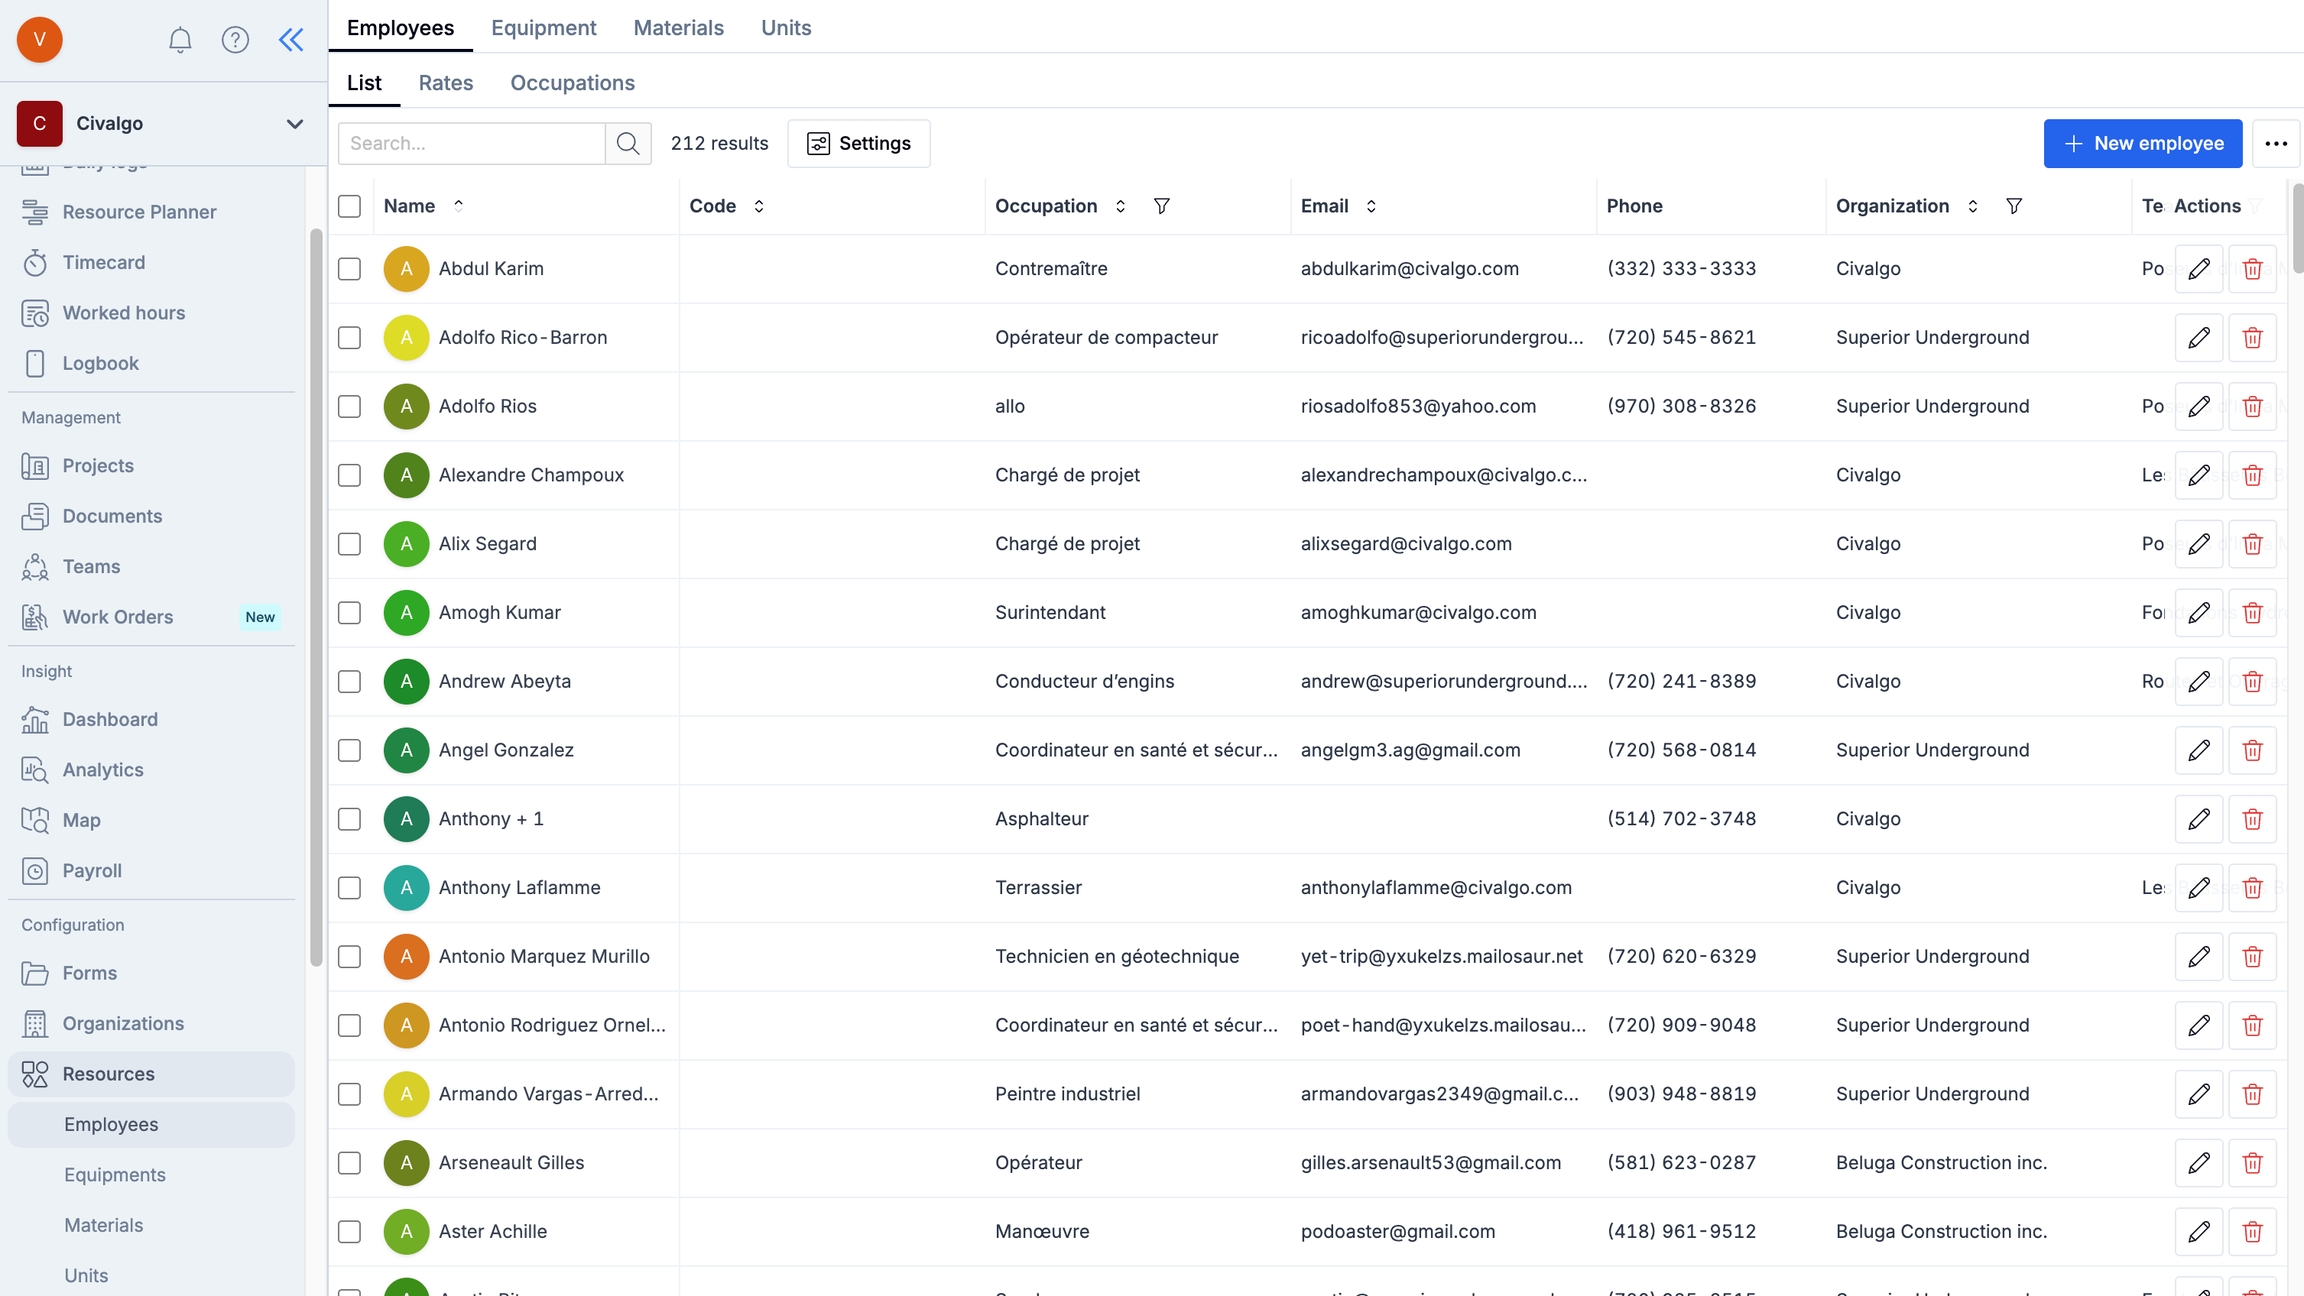Open the help question mark icon
2304x1296 pixels.
(x=235, y=40)
